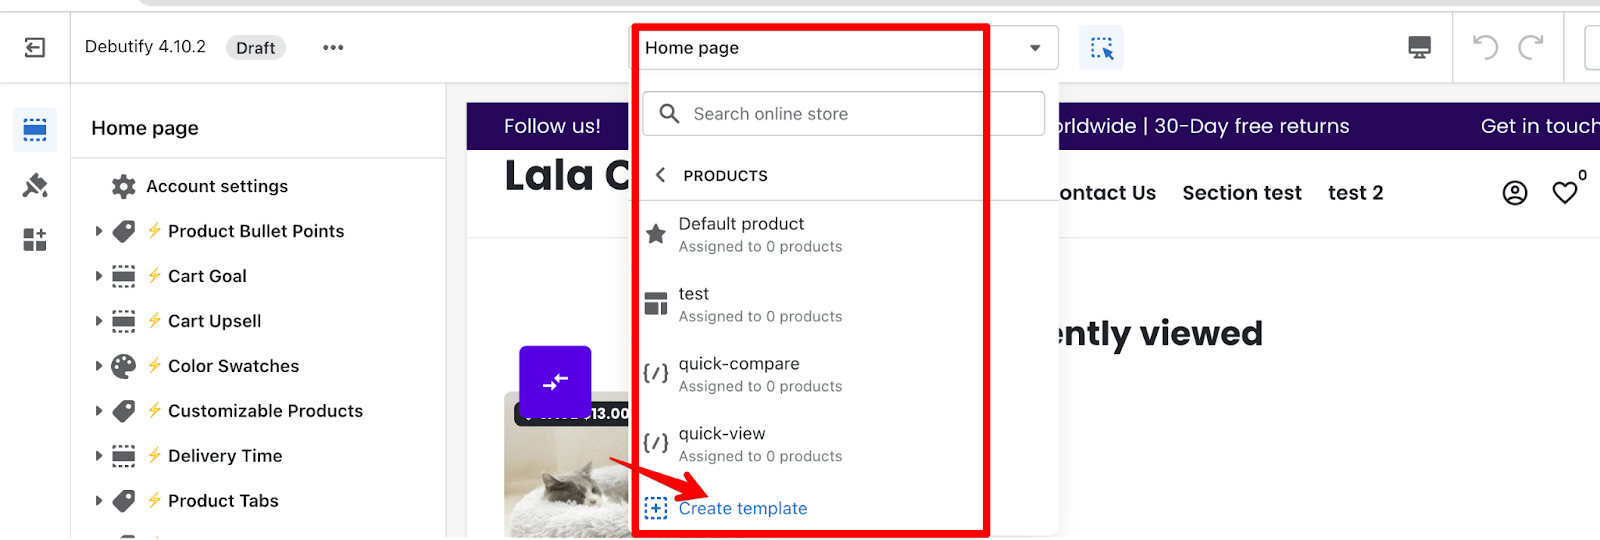Toggle the inspector selection tool
Viewport: 1600px width, 540px height.
pos(1101,48)
